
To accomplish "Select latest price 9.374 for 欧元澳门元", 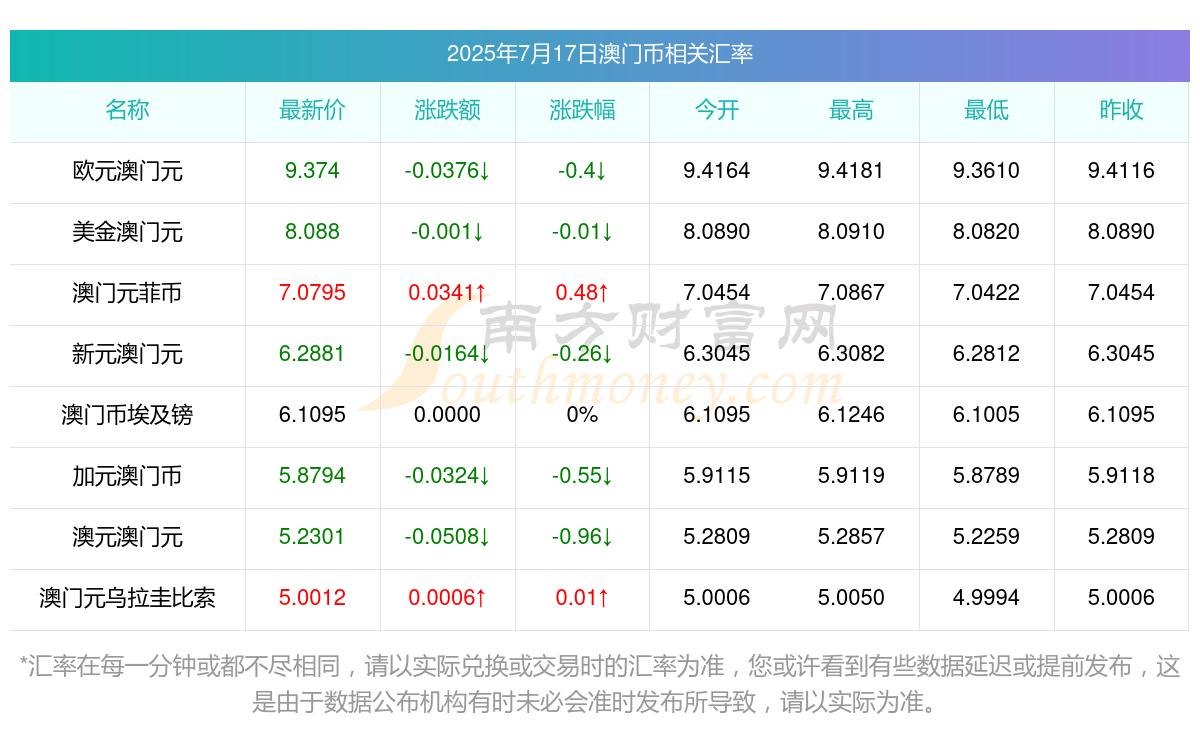I will (x=313, y=171).
